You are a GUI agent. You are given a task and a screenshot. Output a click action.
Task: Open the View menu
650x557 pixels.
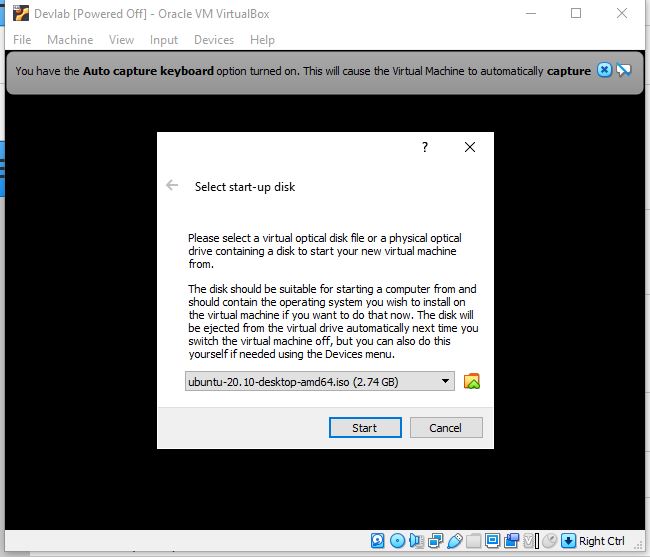click(x=121, y=40)
